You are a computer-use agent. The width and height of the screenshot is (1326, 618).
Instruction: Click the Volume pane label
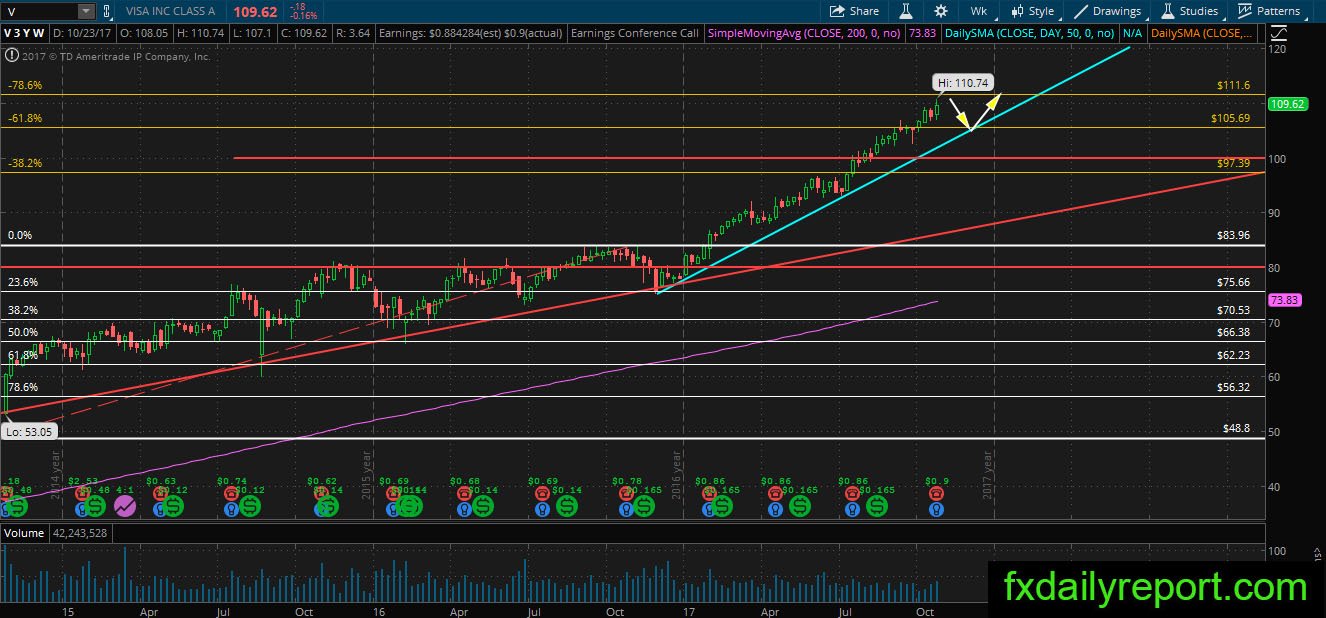[x=24, y=533]
